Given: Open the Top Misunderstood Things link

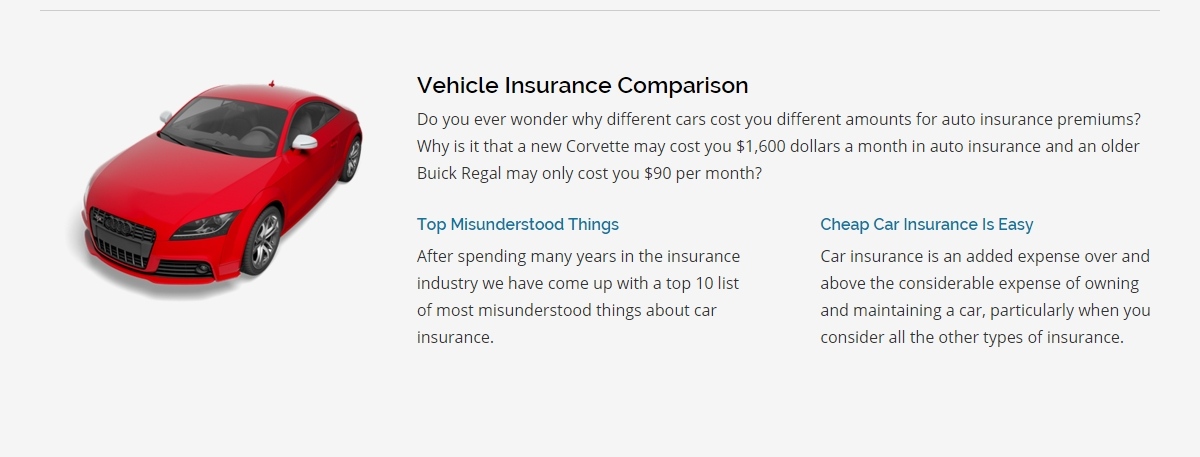Looking at the screenshot, I should [518, 224].
